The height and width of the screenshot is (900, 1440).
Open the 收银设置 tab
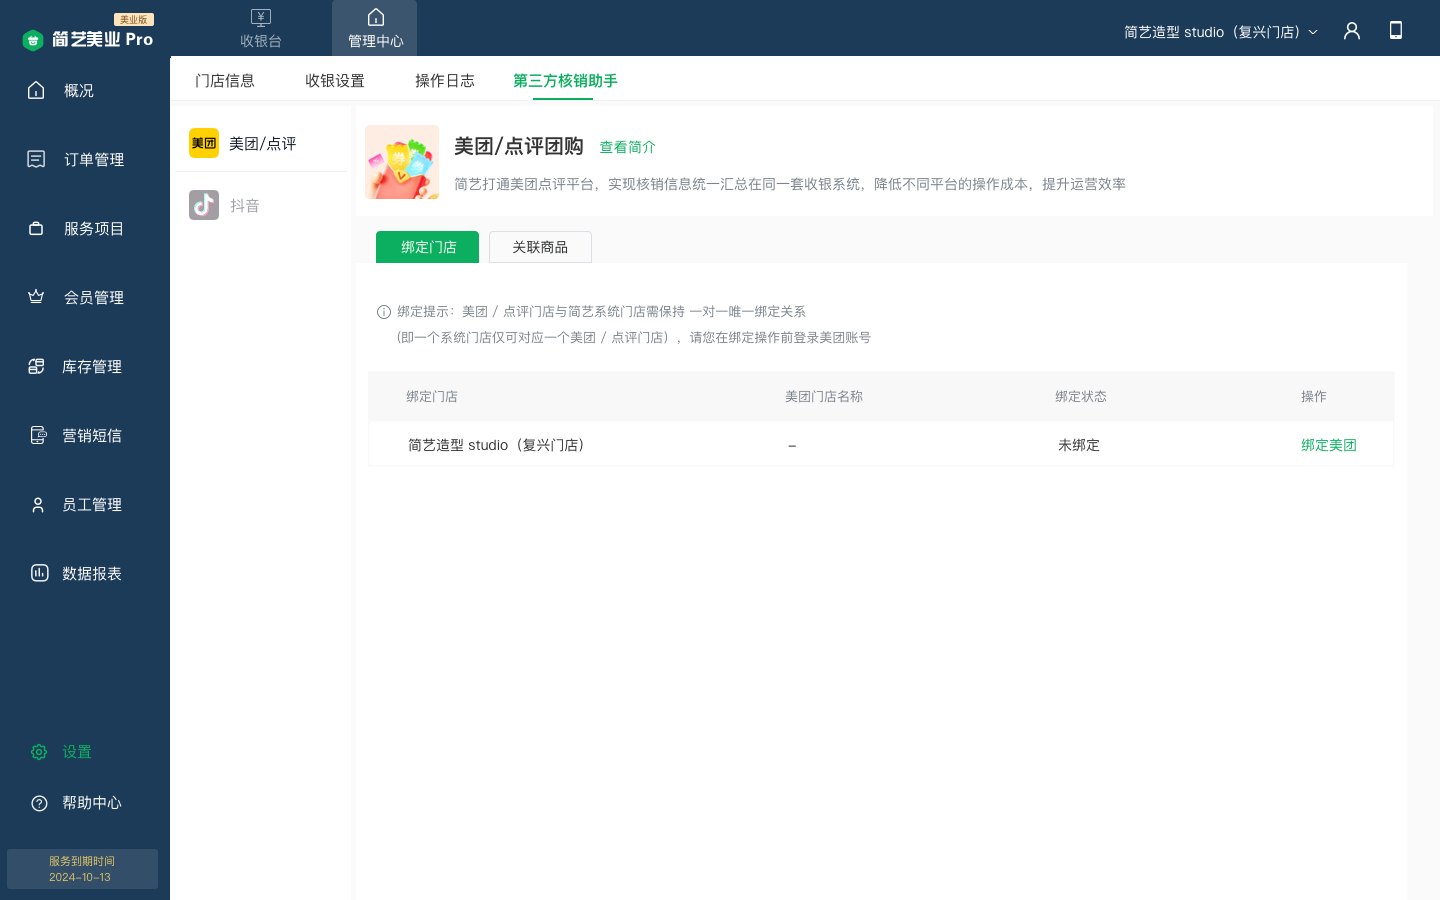335,80
